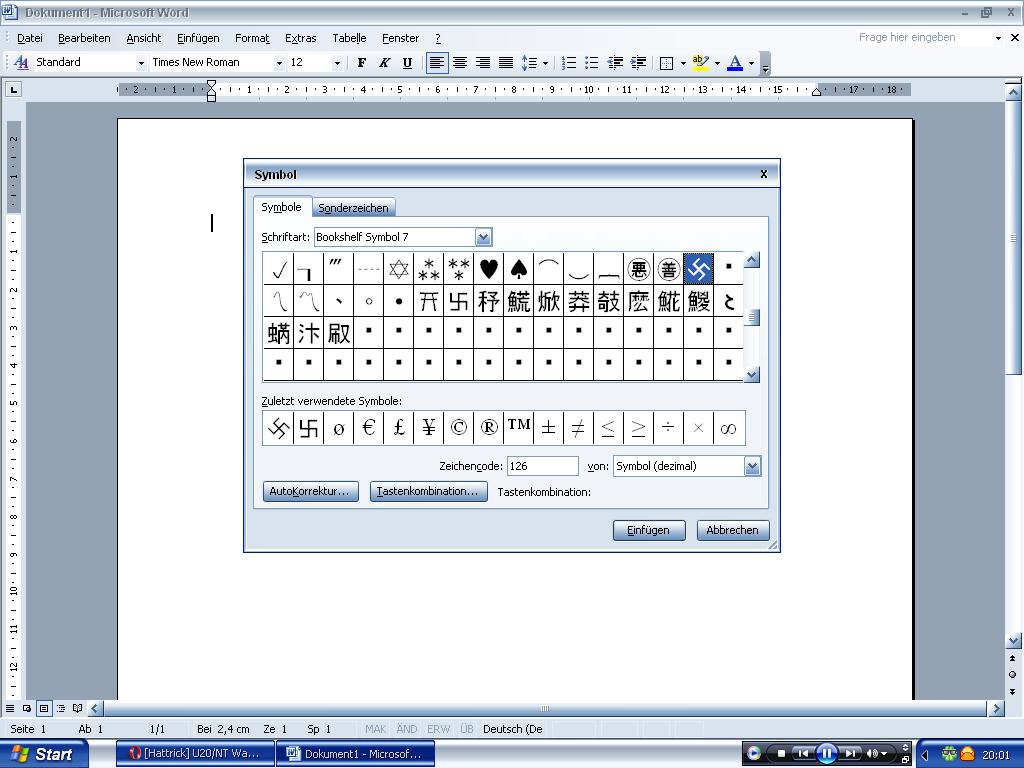
Task: Toggle bold formatting (F button)
Action: tap(362, 63)
